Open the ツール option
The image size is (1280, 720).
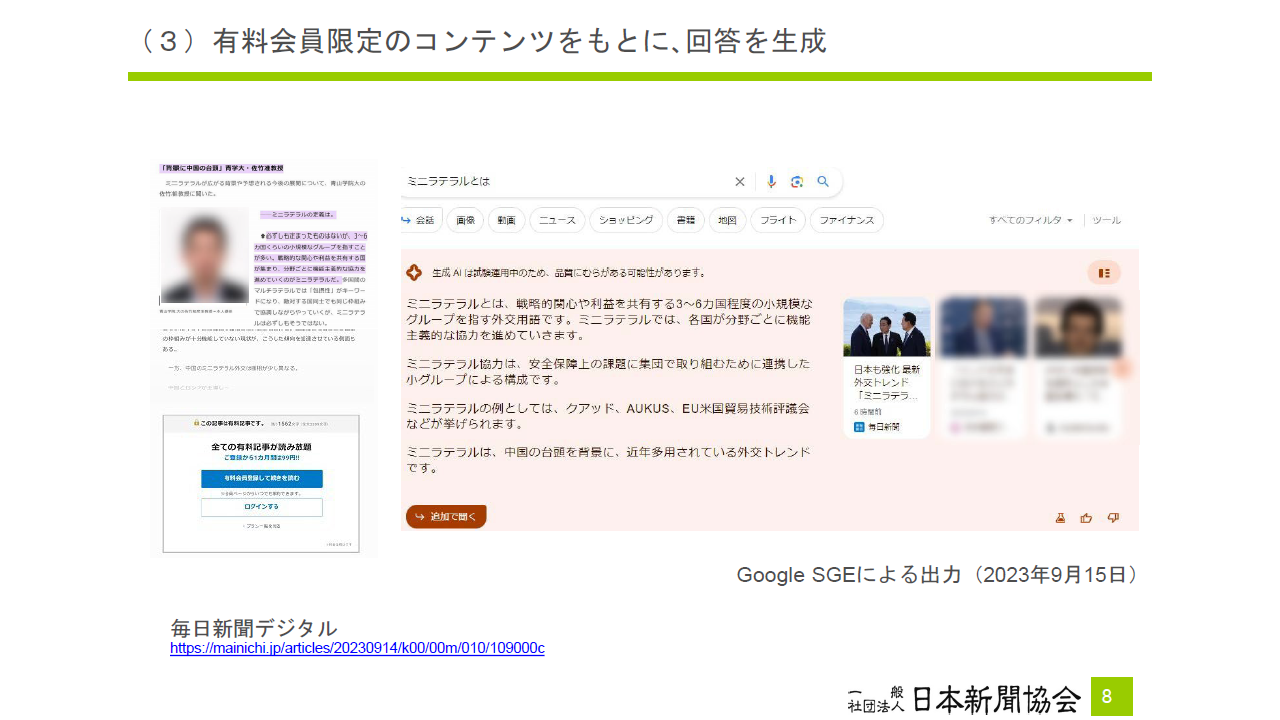(x=1107, y=220)
